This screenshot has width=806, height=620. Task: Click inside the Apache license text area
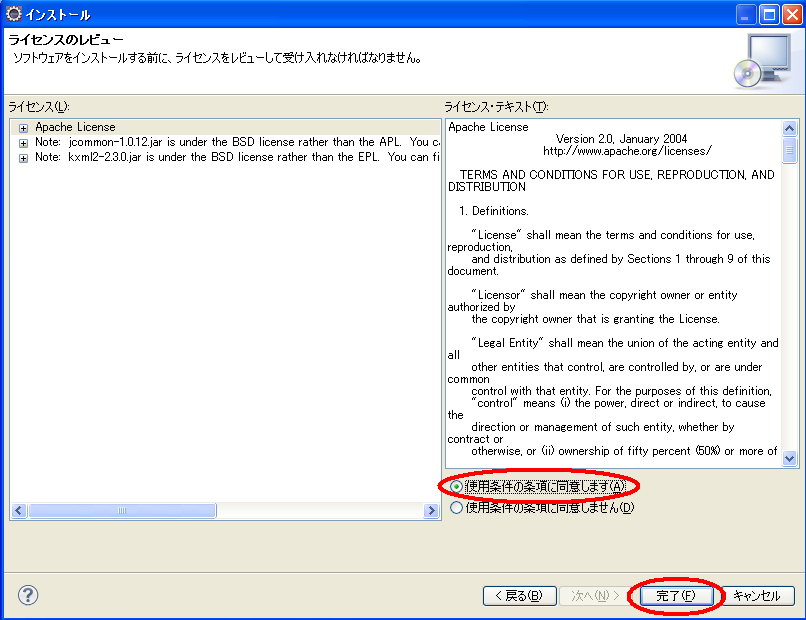pos(612,300)
